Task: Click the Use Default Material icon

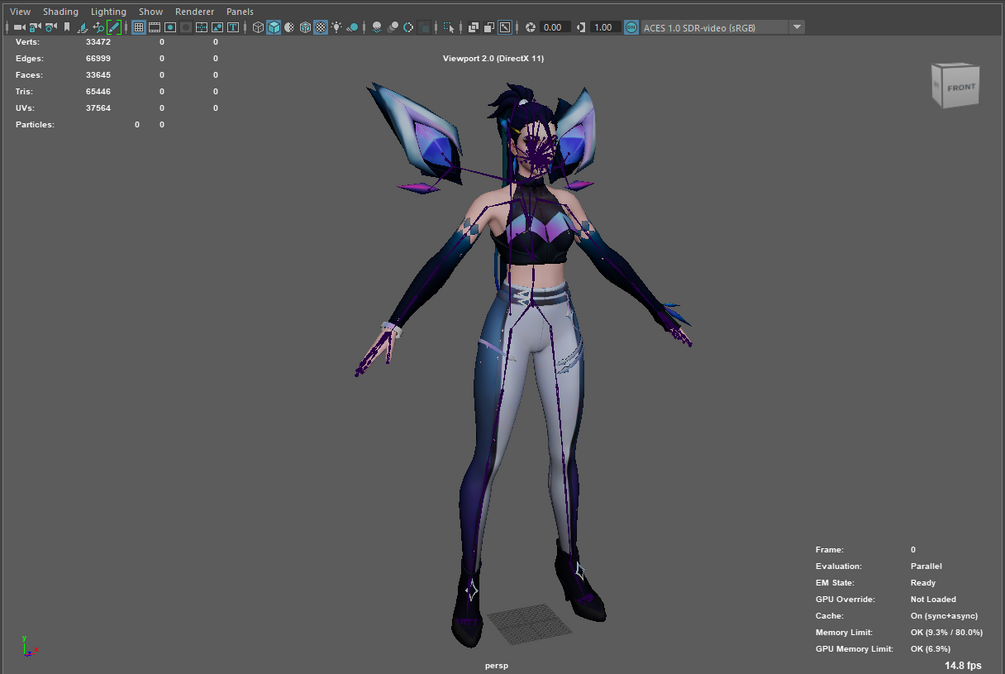Action: (x=289, y=27)
